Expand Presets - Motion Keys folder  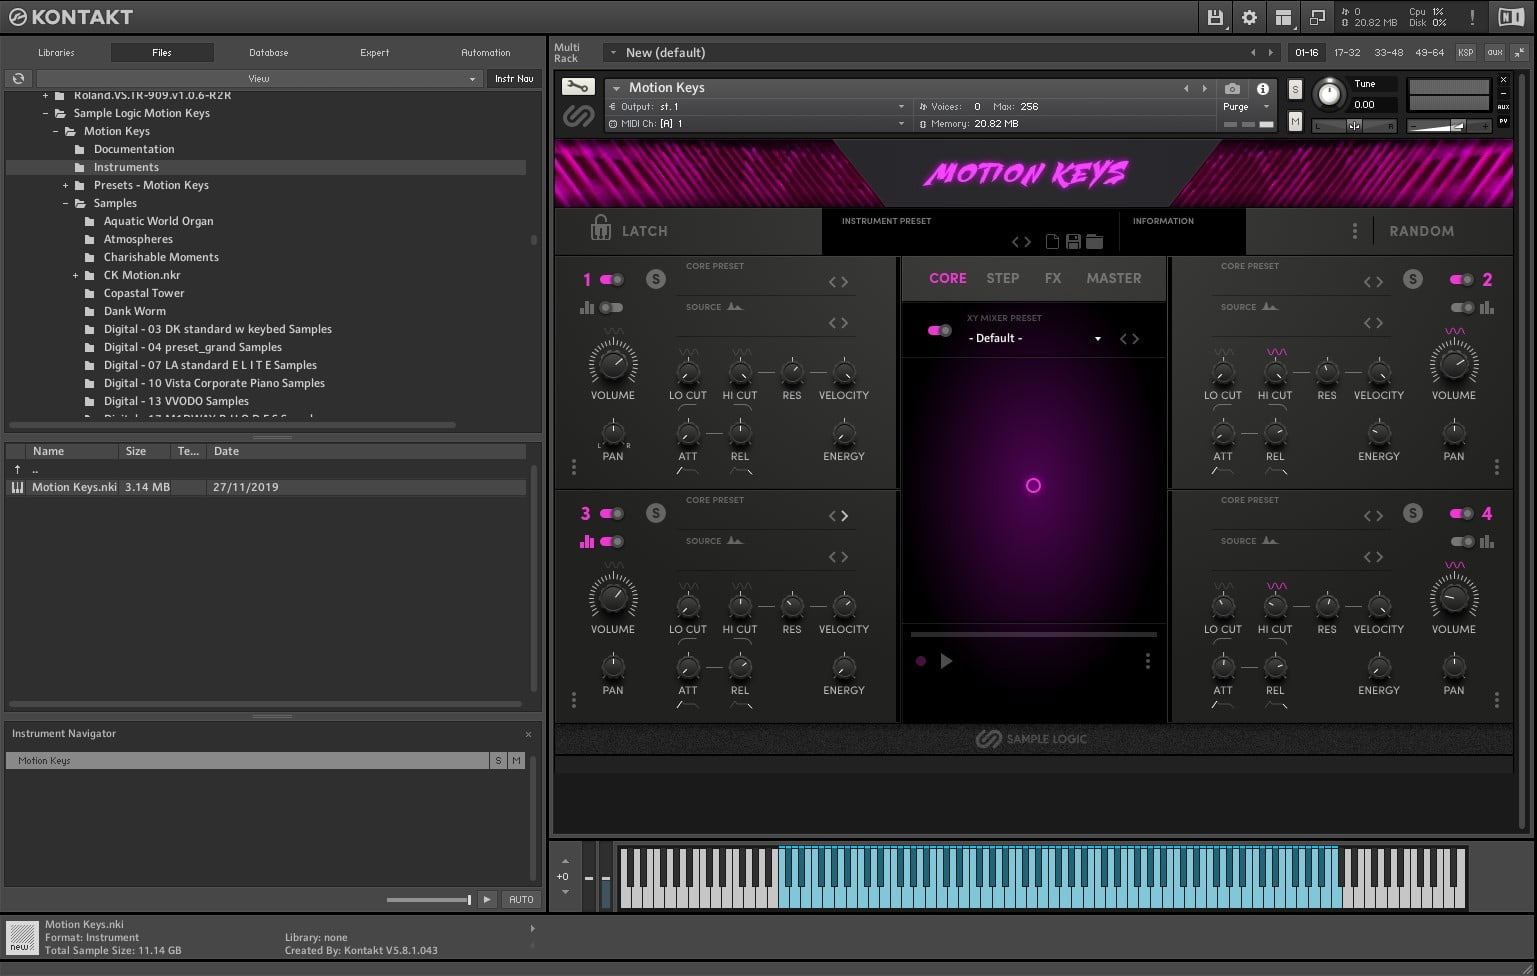click(66, 185)
